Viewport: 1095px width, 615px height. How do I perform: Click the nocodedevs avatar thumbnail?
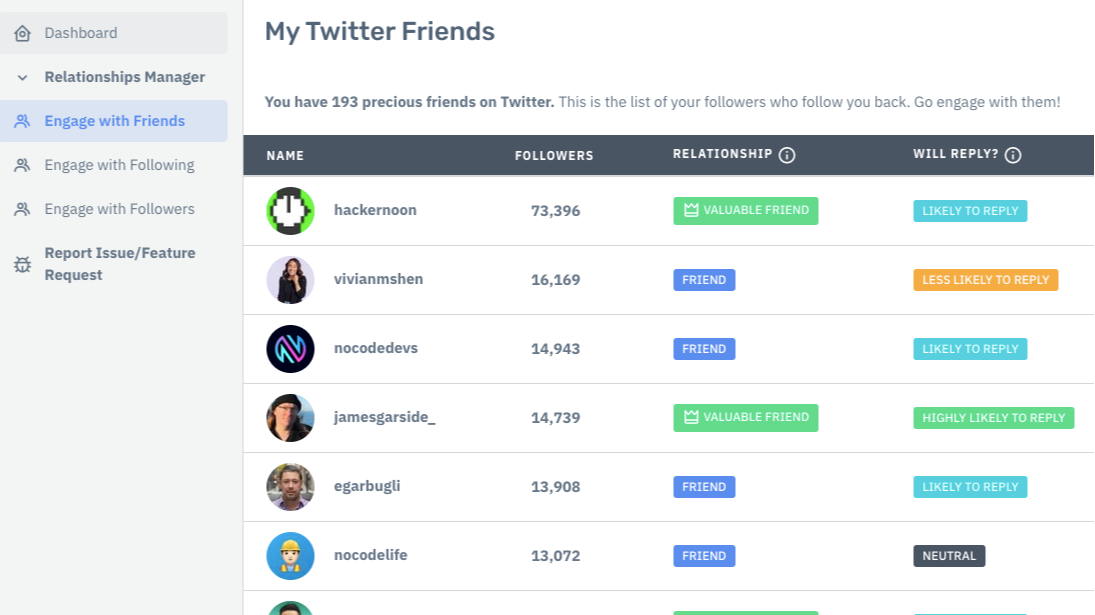point(290,349)
